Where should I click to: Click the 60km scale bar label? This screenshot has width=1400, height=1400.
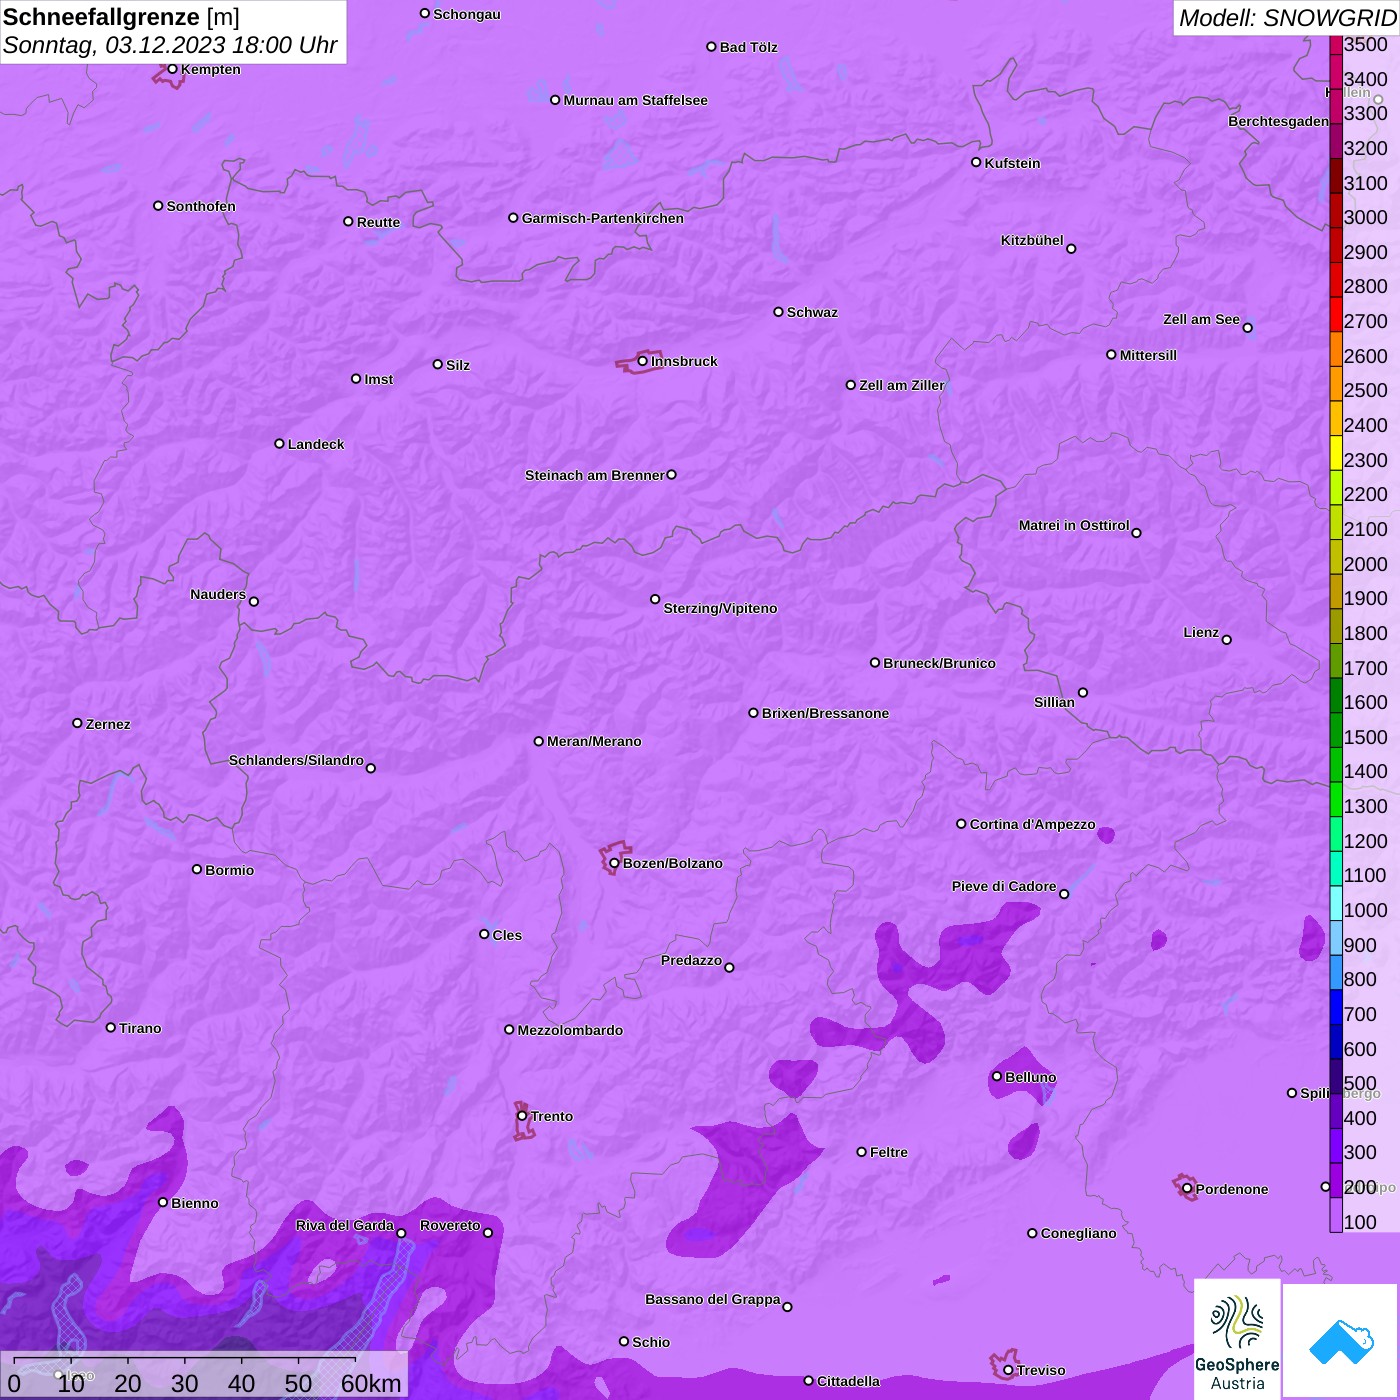[371, 1383]
